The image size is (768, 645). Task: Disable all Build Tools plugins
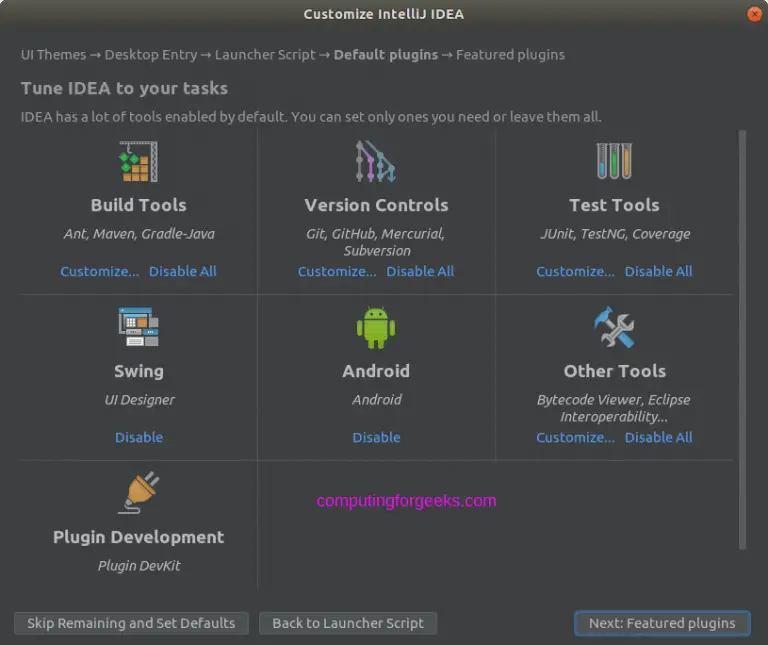(183, 271)
